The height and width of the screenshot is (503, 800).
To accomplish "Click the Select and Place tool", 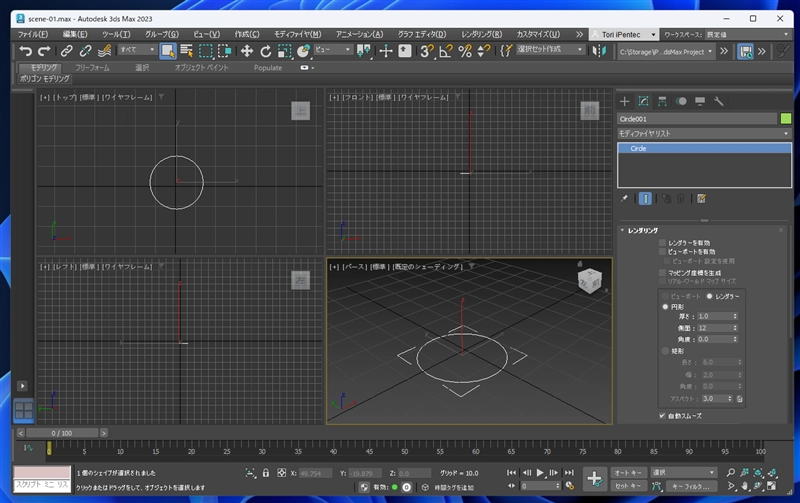I will pyautogui.click(x=304, y=51).
